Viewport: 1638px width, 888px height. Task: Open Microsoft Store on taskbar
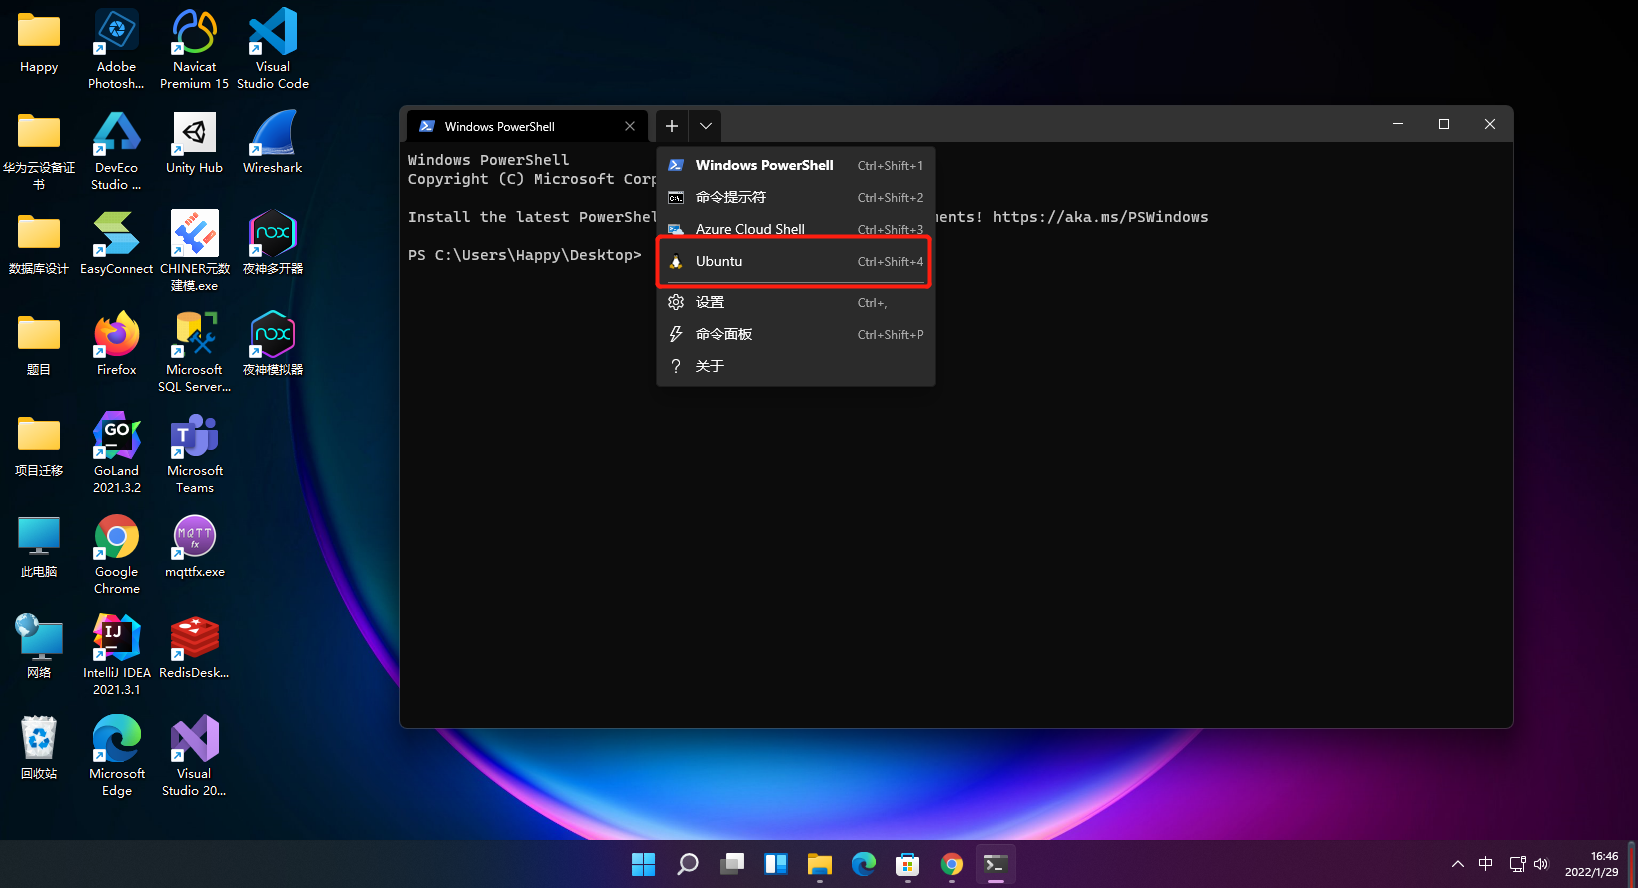click(907, 864)
